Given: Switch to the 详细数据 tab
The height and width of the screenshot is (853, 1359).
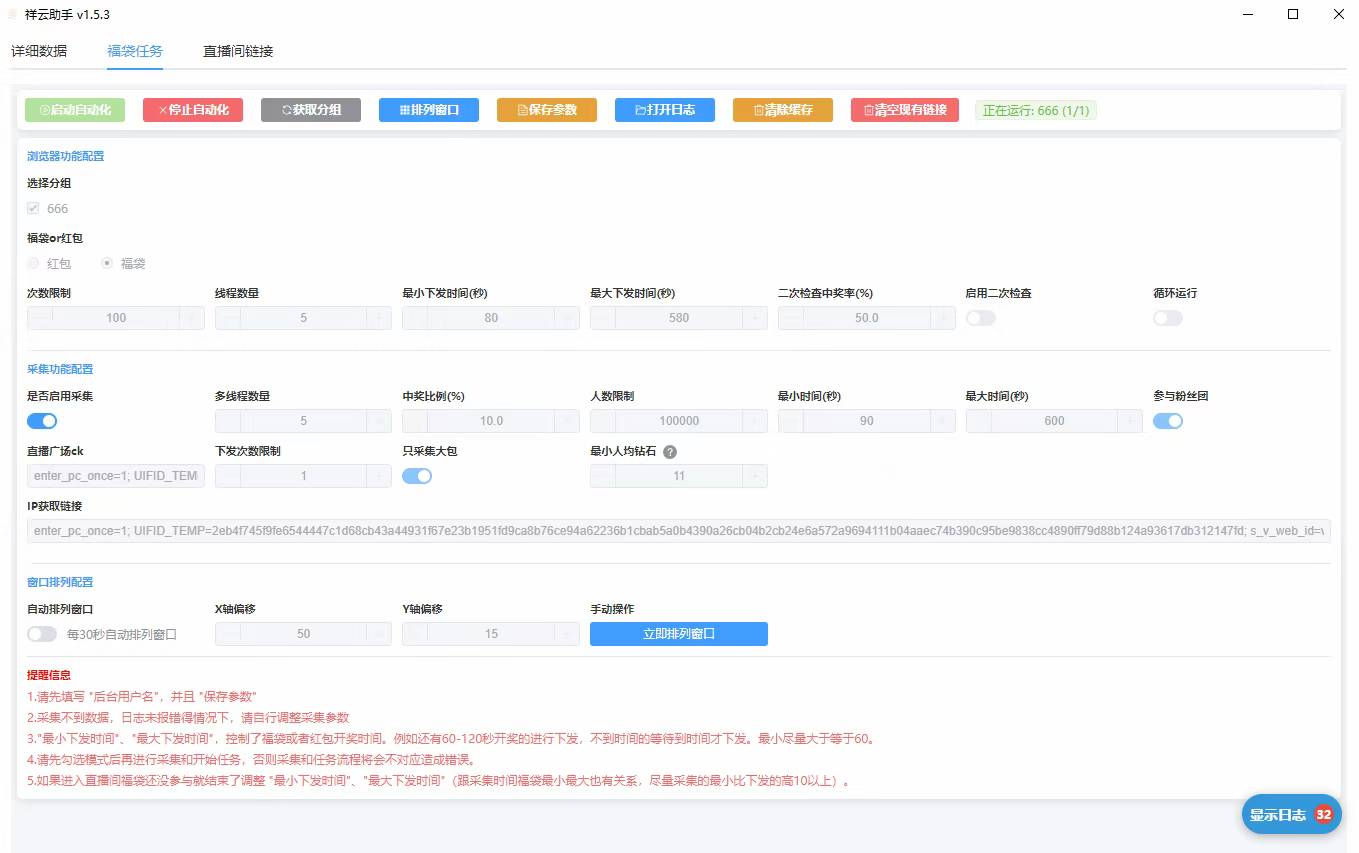Looking at the screenshot, I should [39, 51].
